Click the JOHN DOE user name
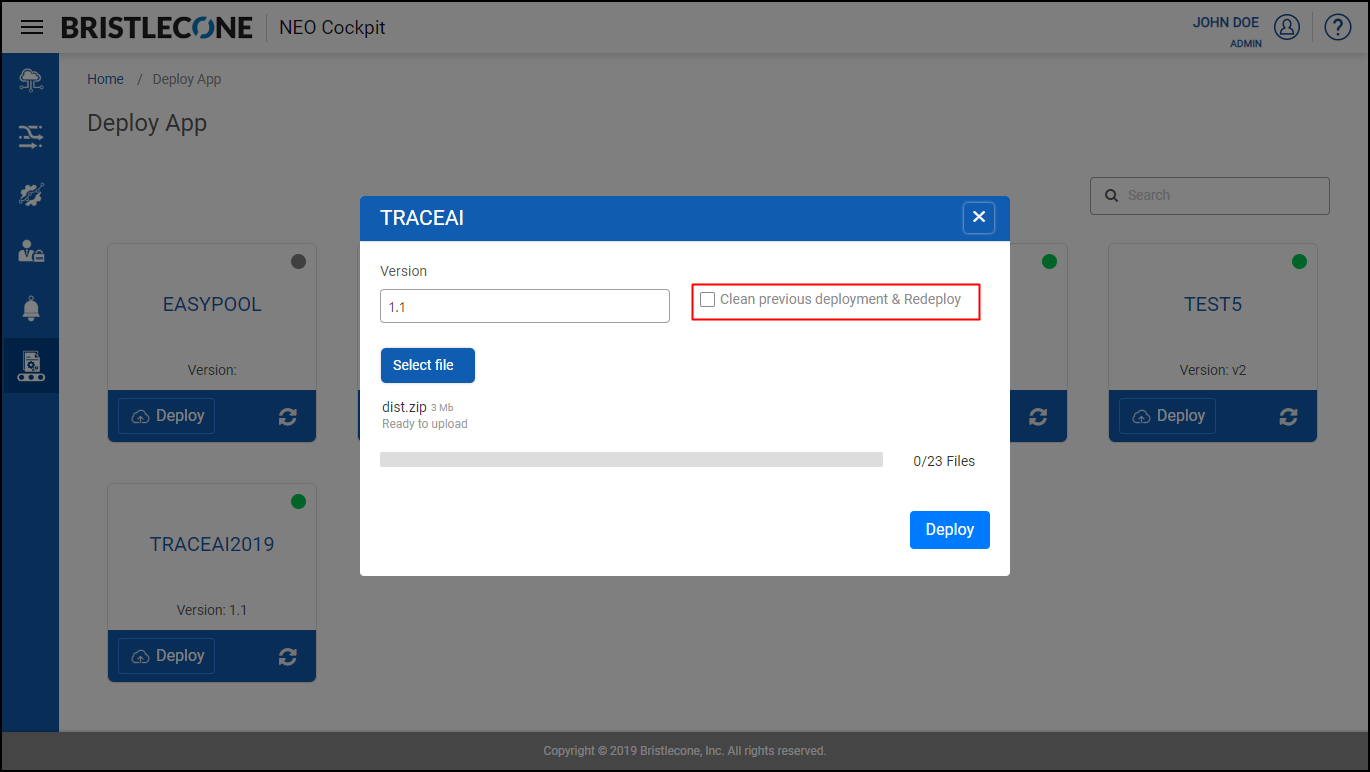The width and height of the screenshot is (1370, 772). tap(1226, 23)
